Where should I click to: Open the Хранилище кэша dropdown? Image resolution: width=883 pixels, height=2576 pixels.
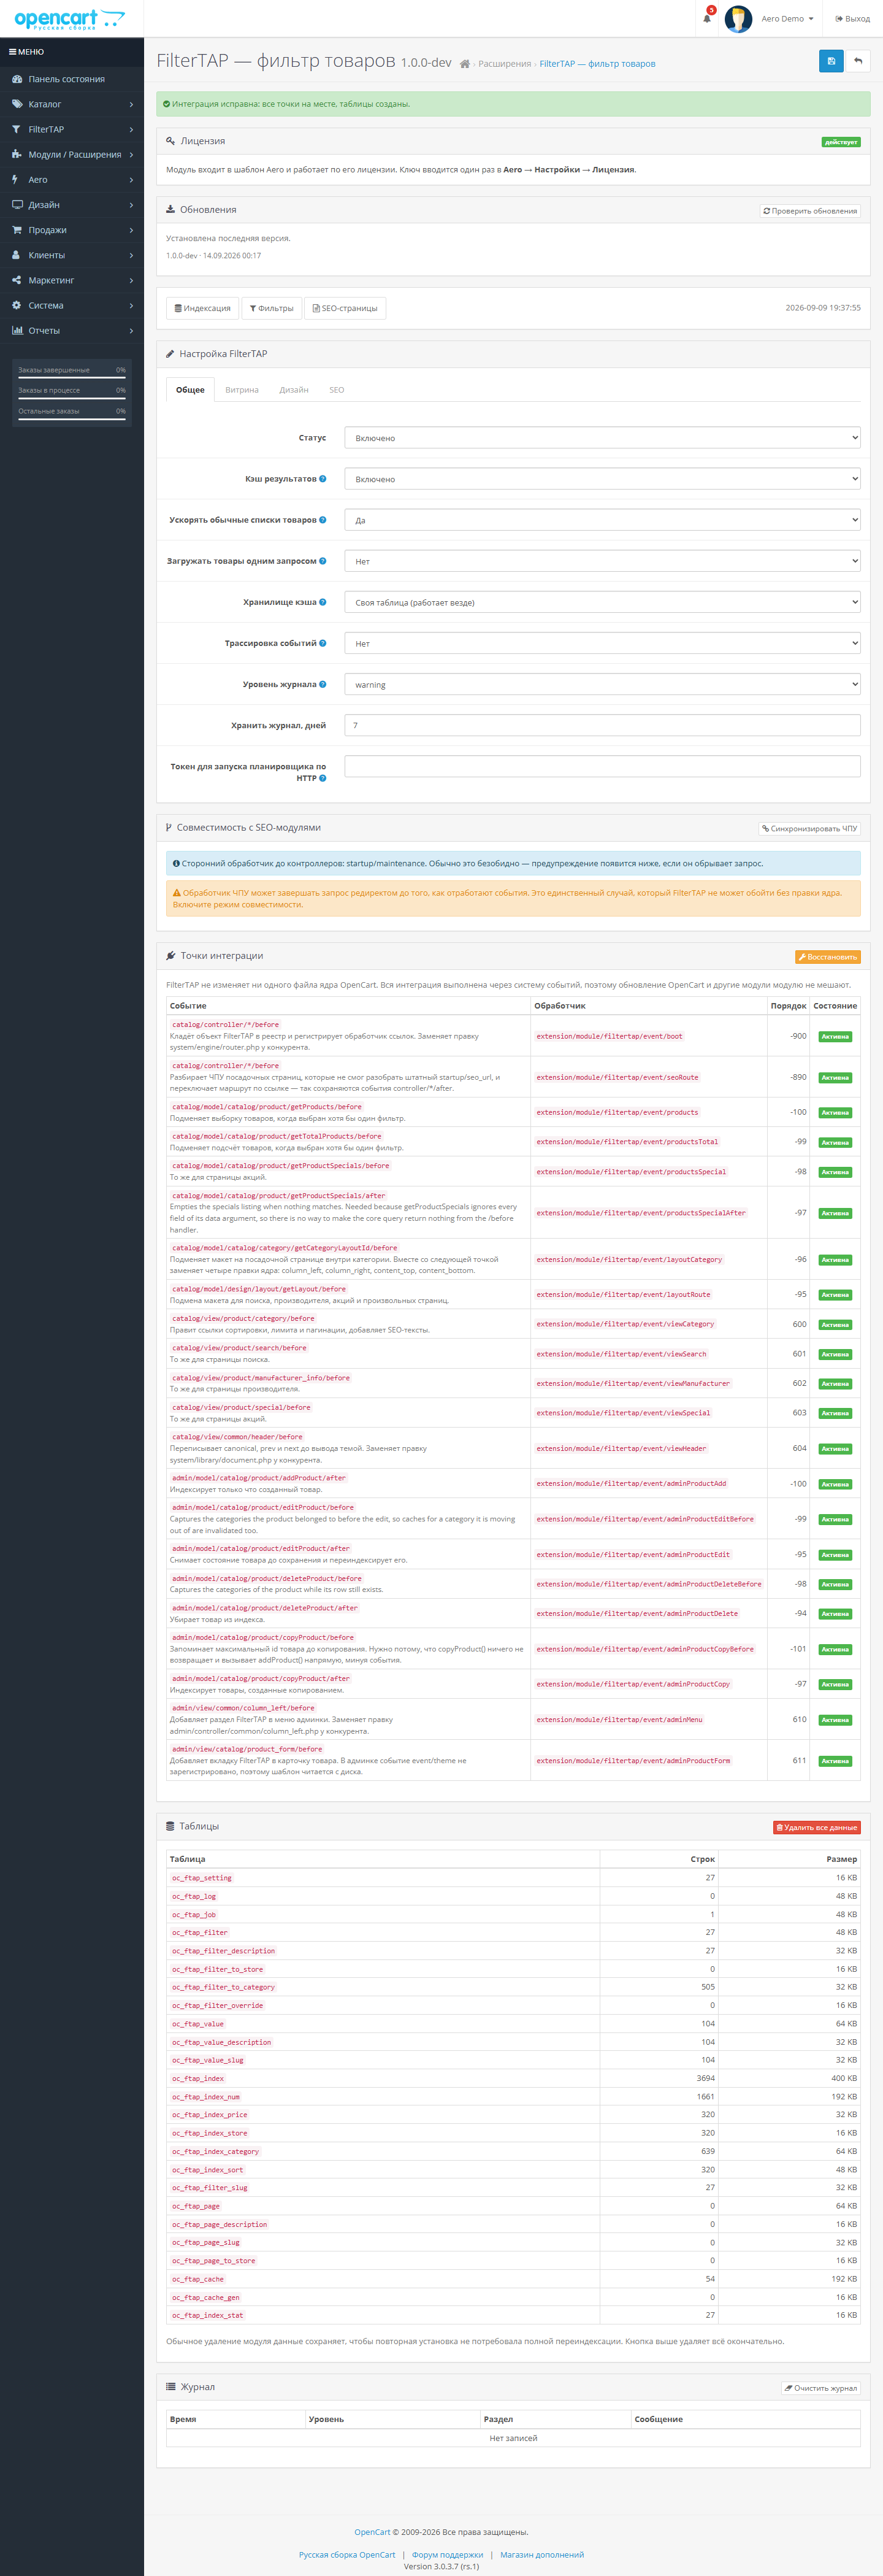[x=602, y=602]
